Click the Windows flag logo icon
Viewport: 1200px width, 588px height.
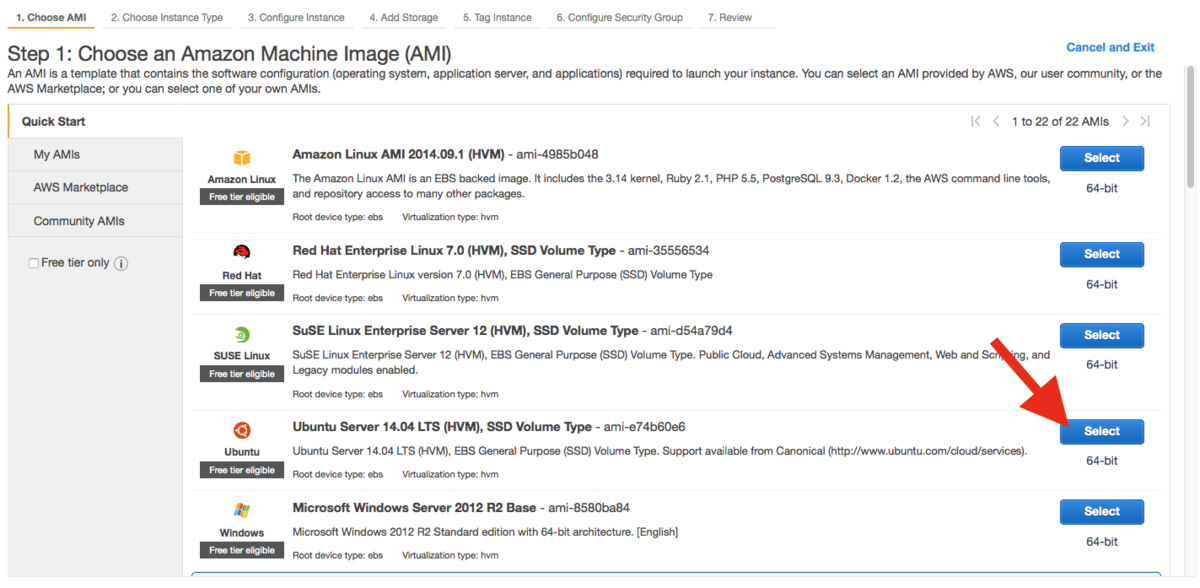[x=241, y=510]
